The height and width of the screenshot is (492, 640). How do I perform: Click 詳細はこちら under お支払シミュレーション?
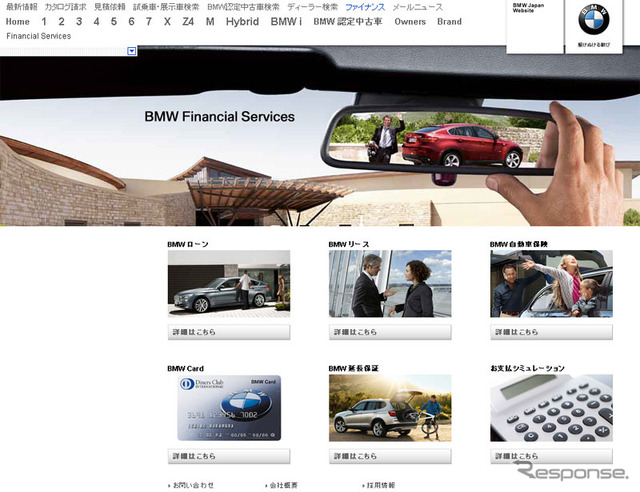(551, 456)
